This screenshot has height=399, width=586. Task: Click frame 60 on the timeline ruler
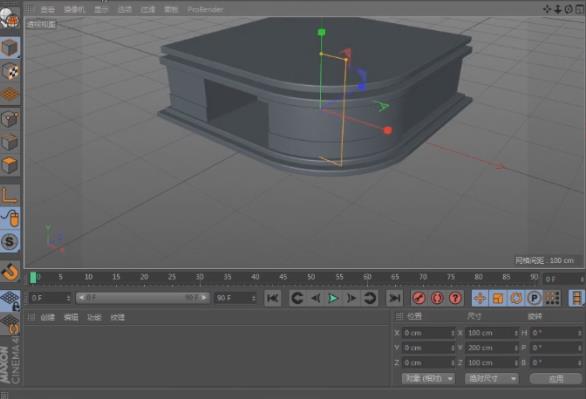(x=367, y=277)
